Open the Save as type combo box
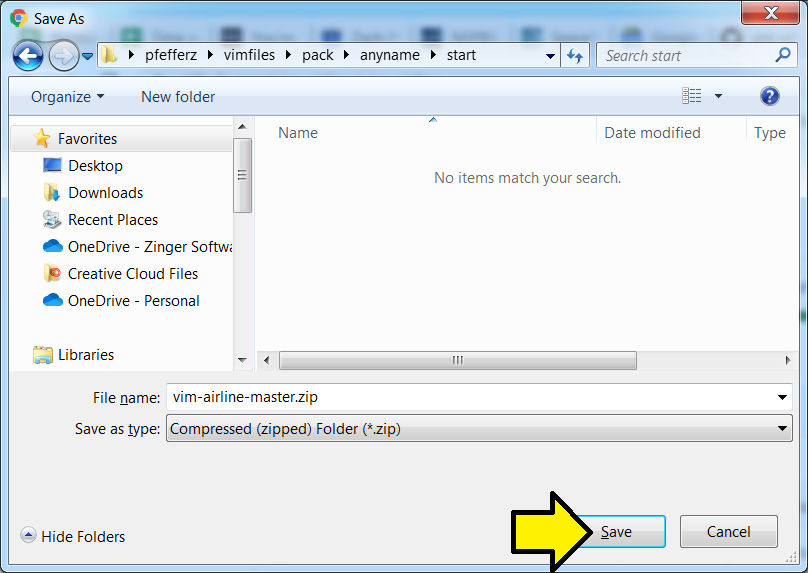 coord(479,429)
